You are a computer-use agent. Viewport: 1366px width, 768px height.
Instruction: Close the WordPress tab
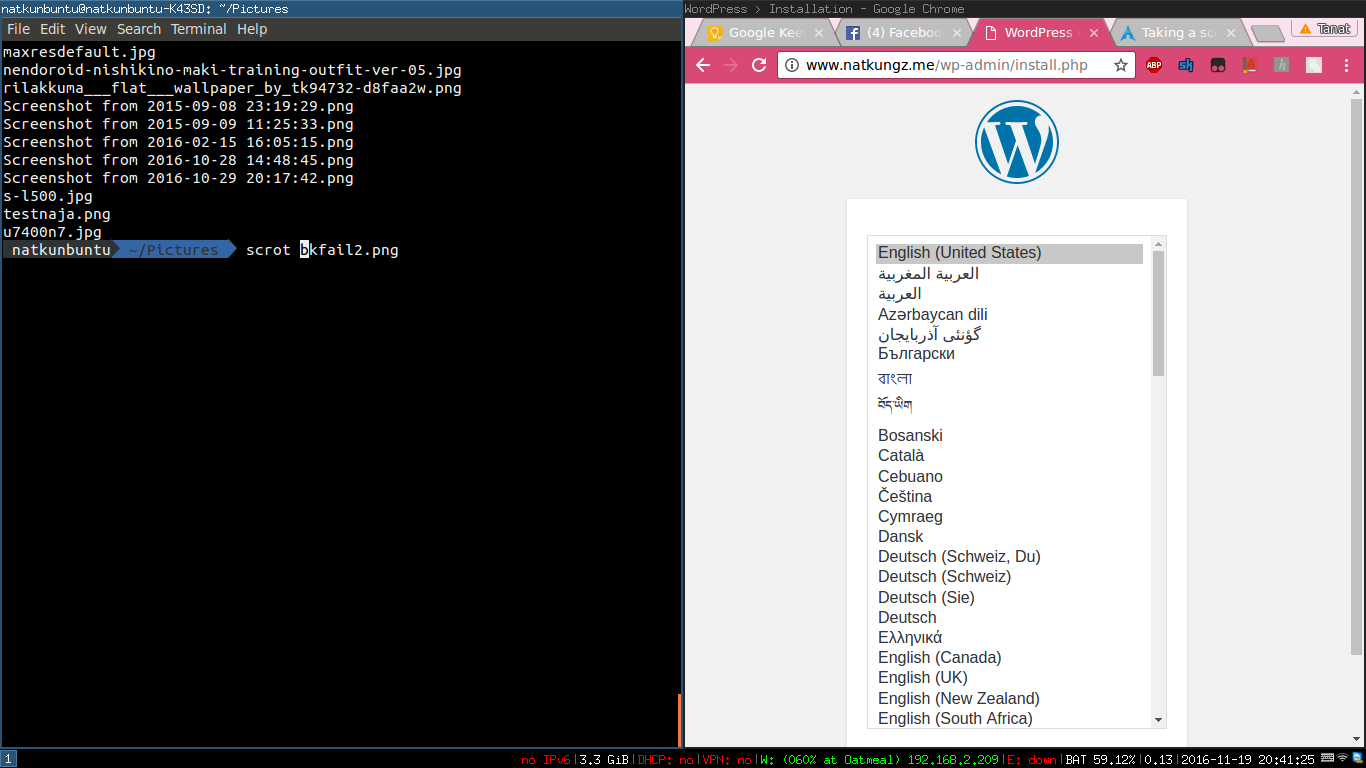click(x=1093, y=33)
